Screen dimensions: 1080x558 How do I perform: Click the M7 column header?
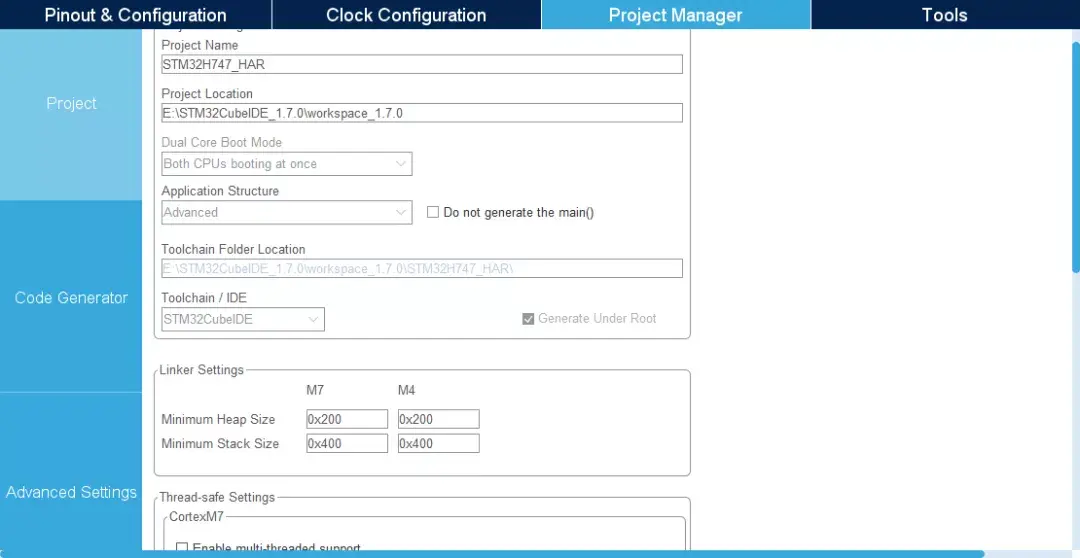point(315,391)
